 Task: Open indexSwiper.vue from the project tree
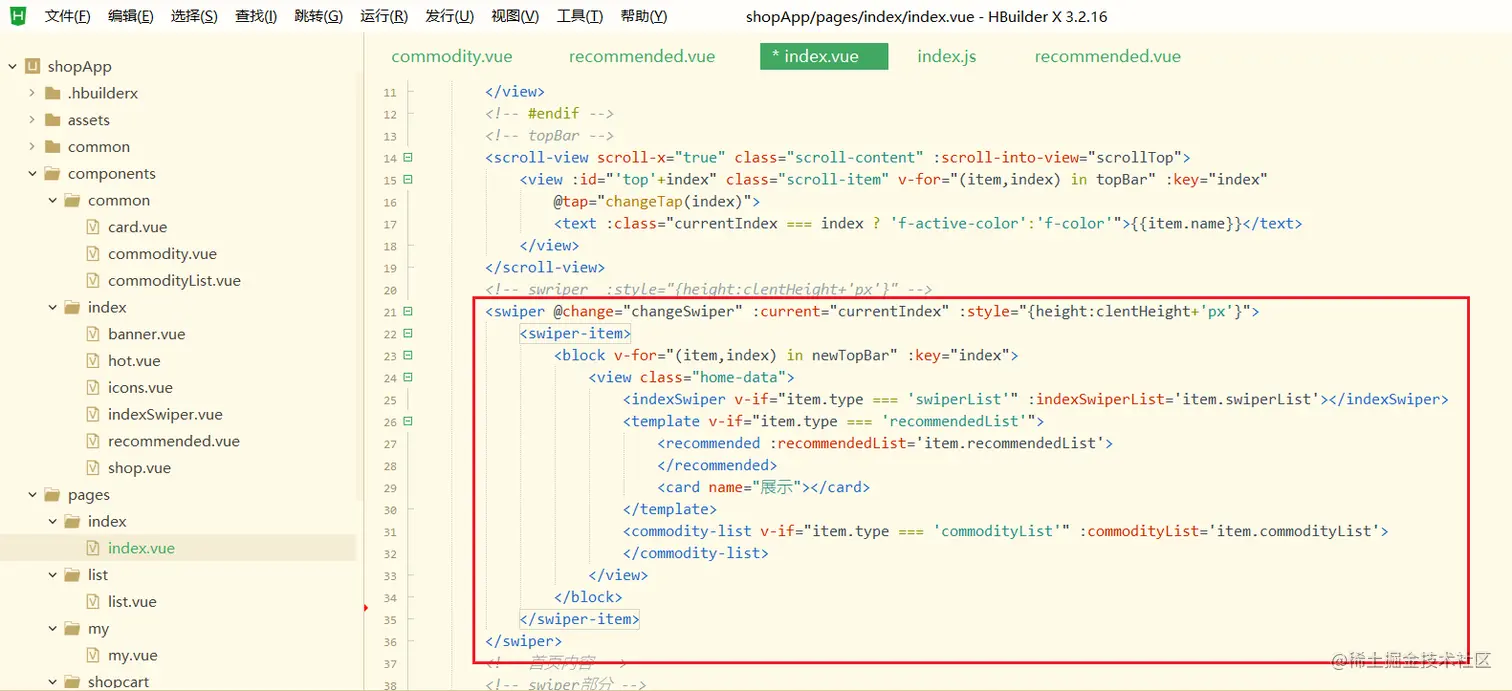[x=165, y=414]
